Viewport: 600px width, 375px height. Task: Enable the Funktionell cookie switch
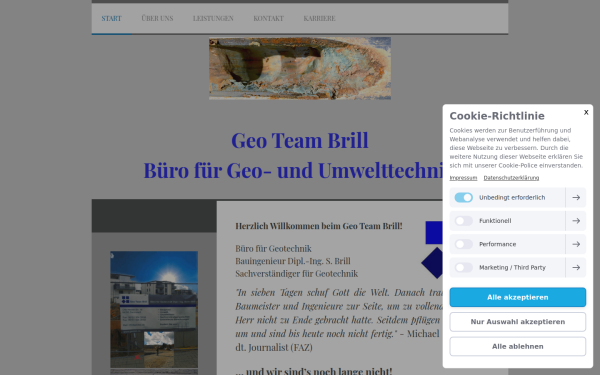463,221
